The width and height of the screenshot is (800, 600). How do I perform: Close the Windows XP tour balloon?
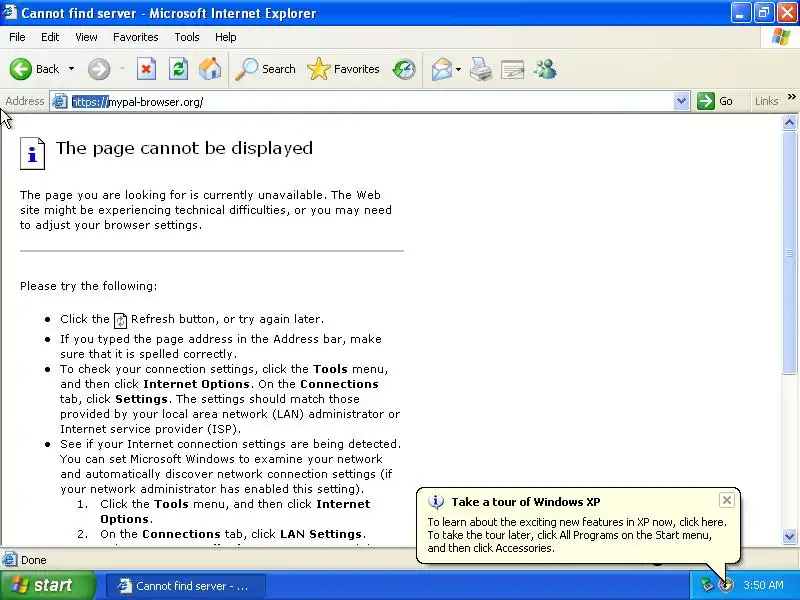(727, 500)
